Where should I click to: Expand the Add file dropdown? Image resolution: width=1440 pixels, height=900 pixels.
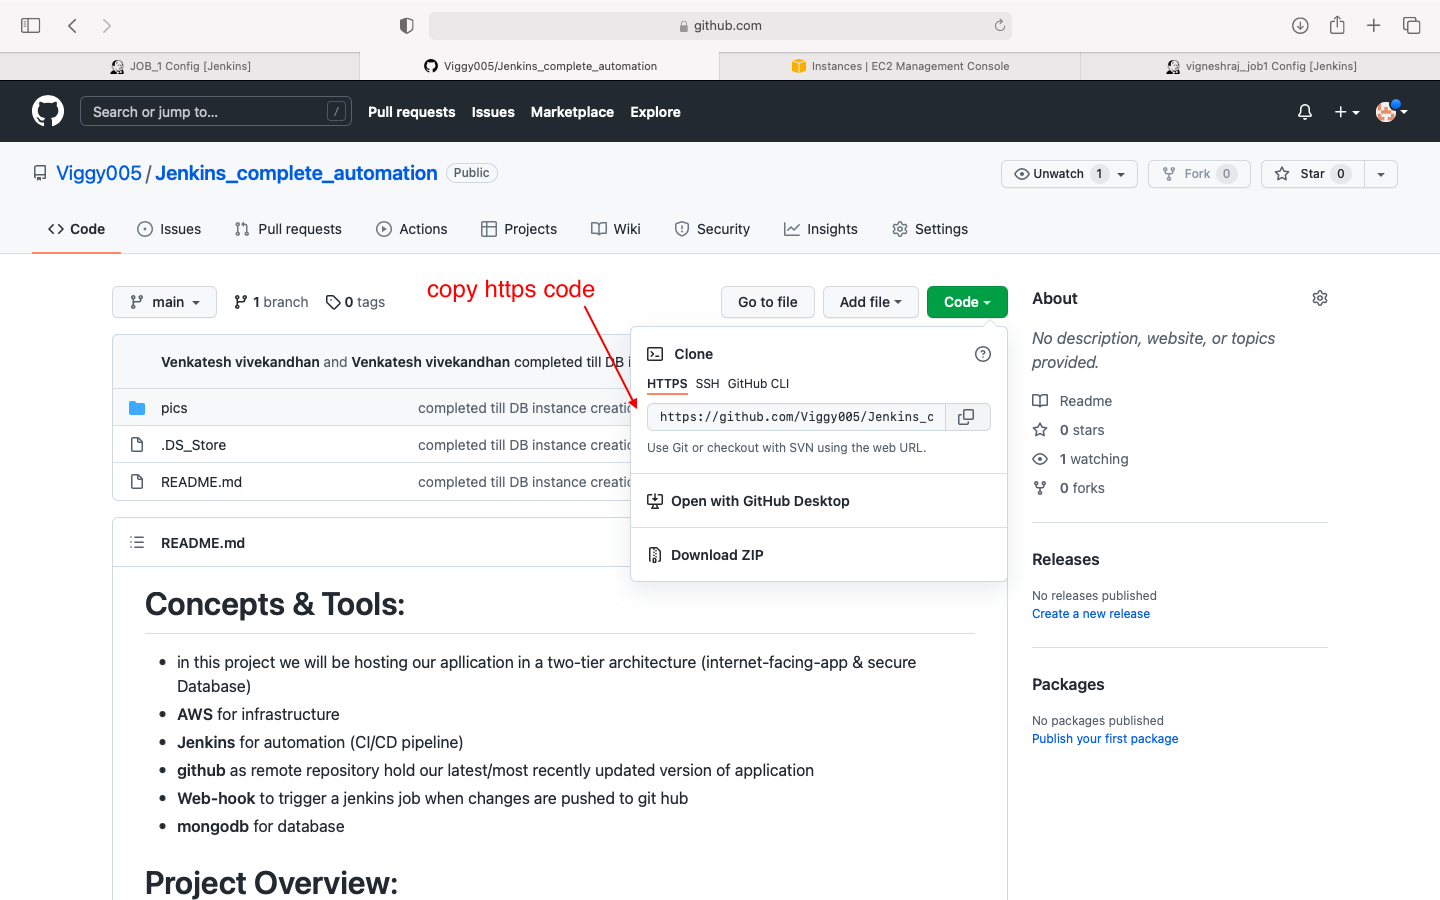pos(871,302)
